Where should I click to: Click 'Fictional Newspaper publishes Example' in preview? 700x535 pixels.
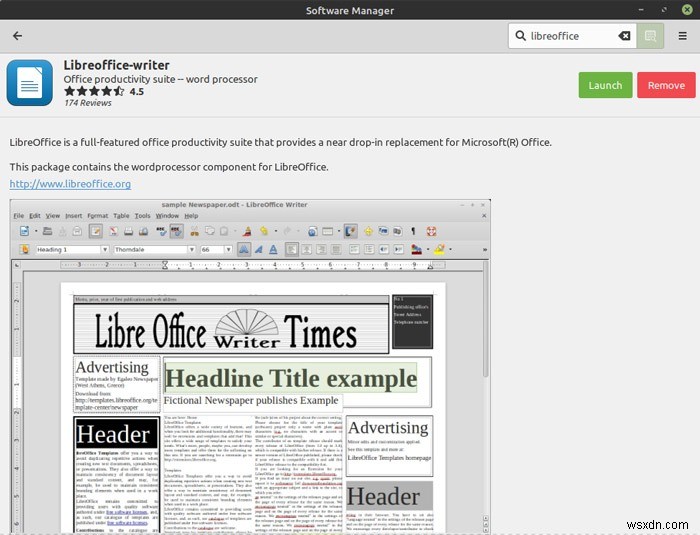[251, 401]
